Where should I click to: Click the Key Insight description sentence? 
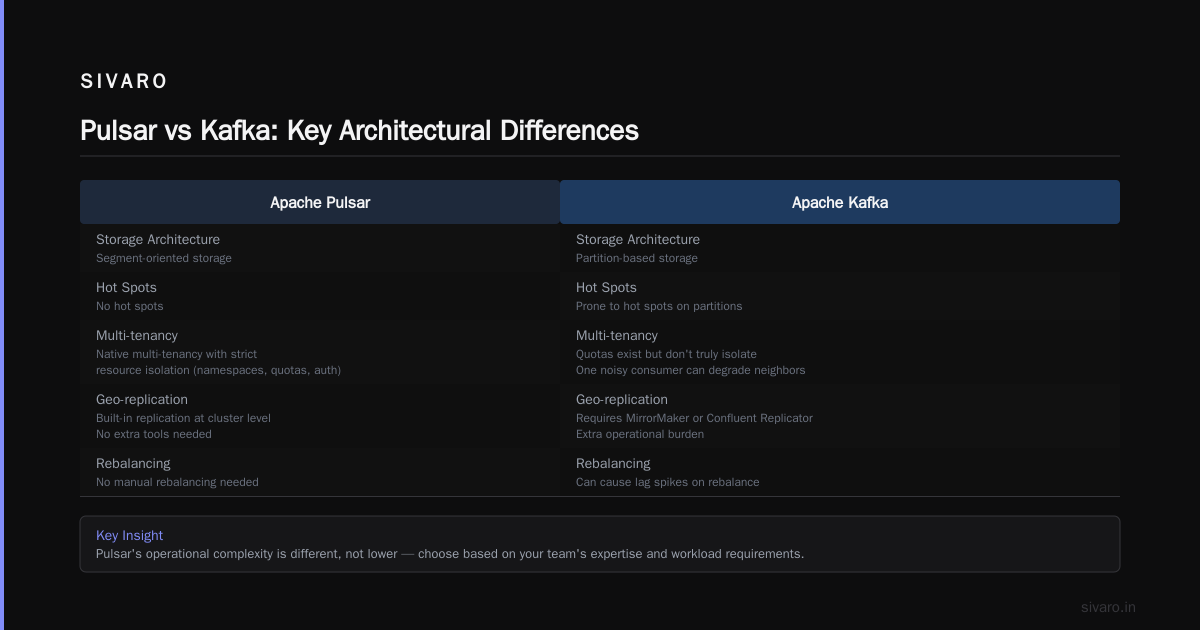point(450,554)
